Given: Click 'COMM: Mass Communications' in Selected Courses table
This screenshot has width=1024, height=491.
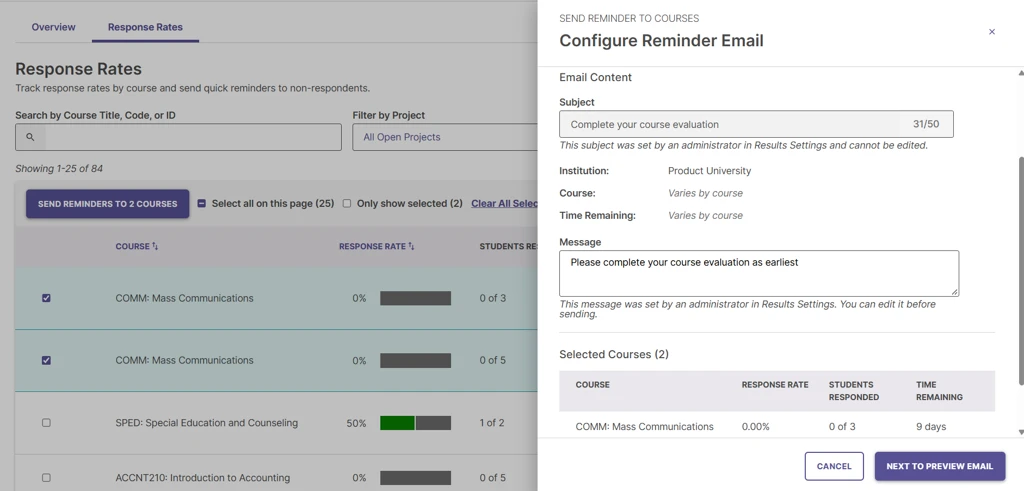Looking at the screenshot, I should (645, 426).
